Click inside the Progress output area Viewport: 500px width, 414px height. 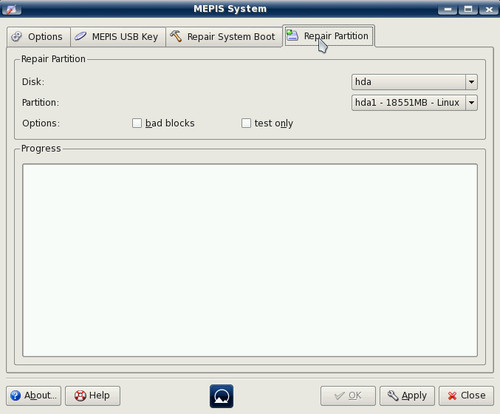tap(250, 260)
